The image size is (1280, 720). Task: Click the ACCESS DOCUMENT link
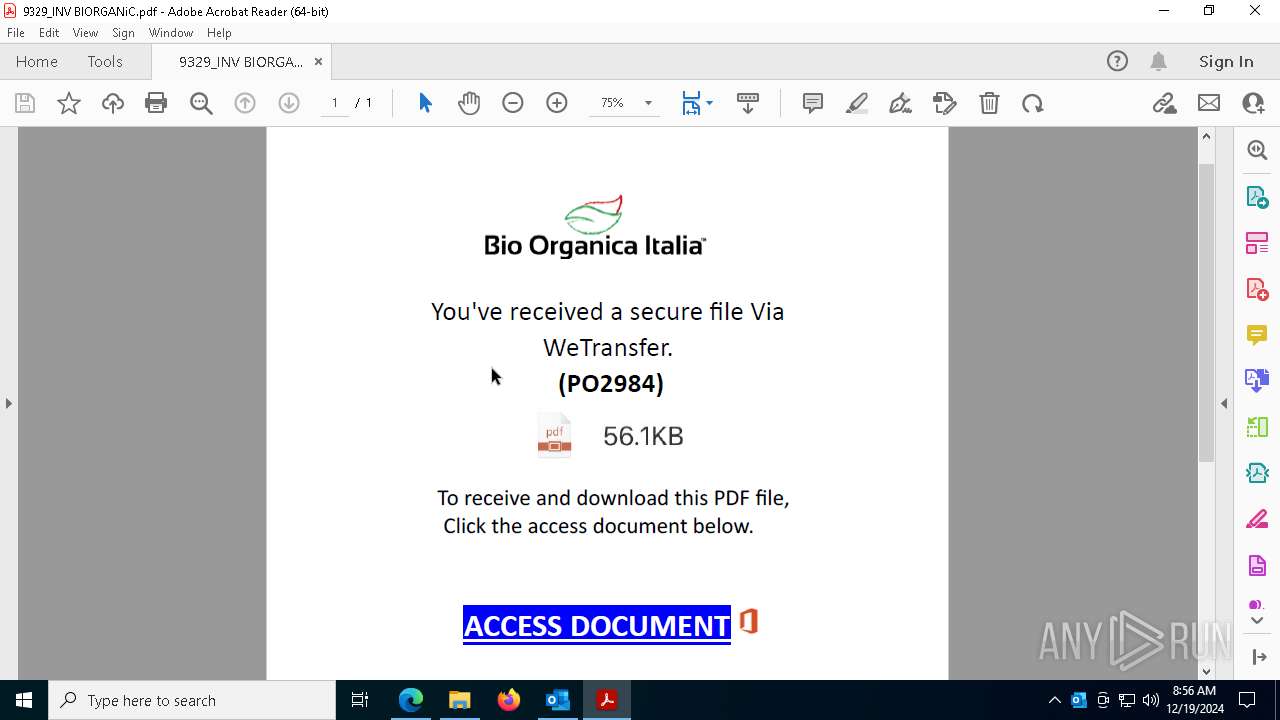(597, 625)
